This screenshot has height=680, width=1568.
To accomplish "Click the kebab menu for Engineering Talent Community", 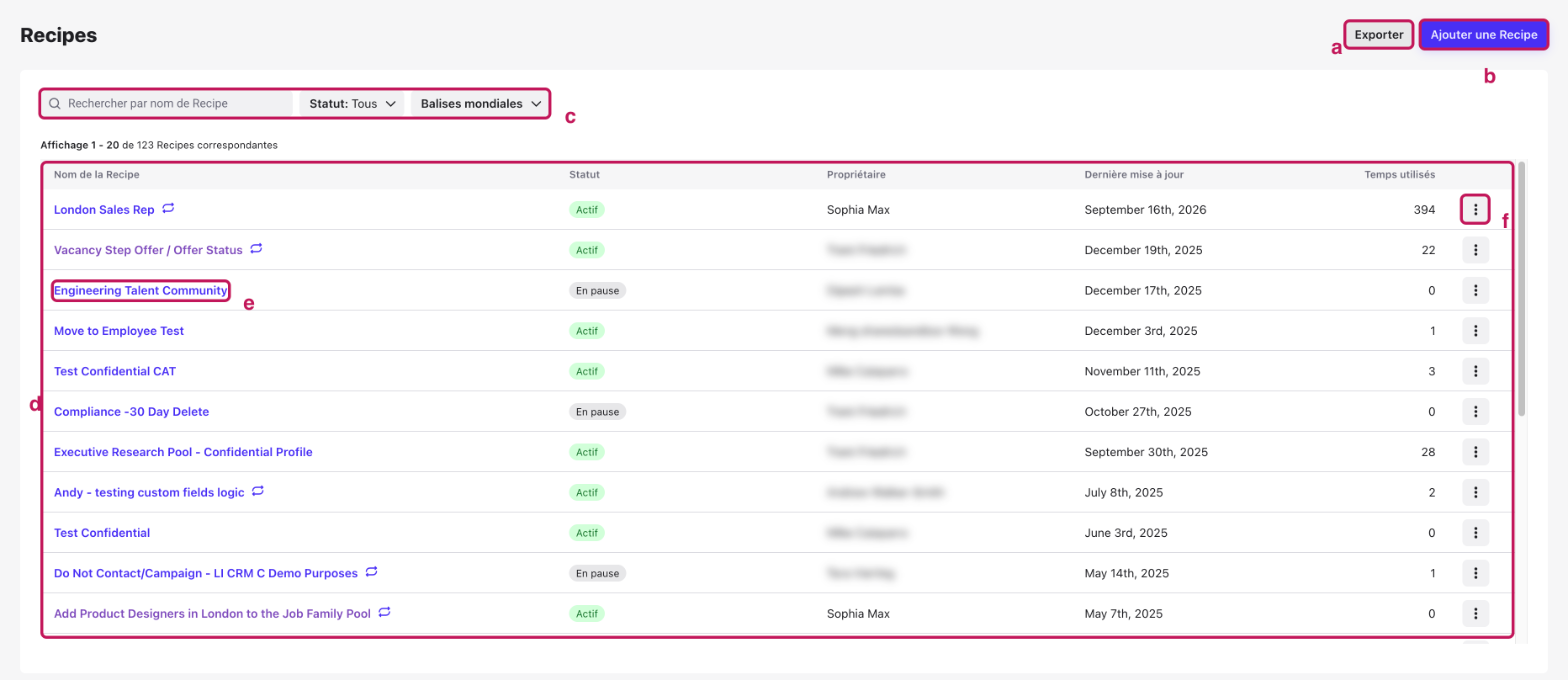I will (1475, 290).
